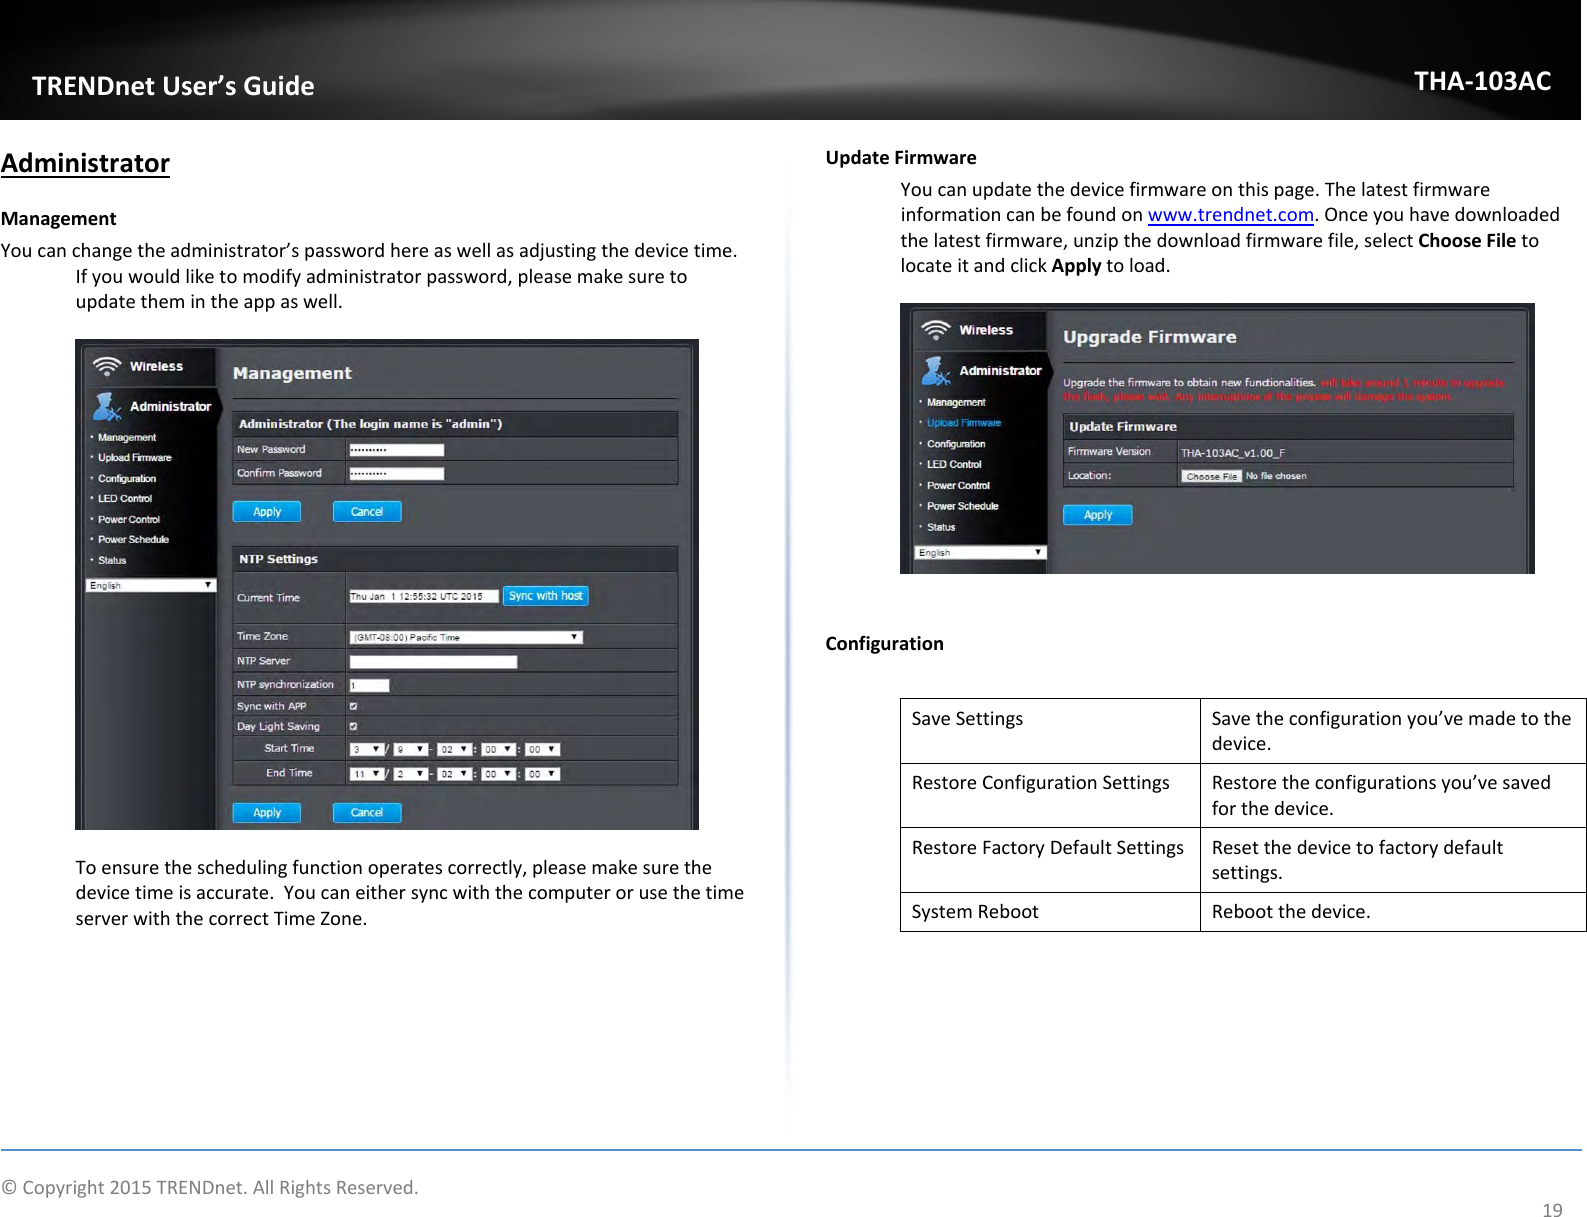Open the English language dropdown in Management screenshot
Image resolution: width=1587 pixels, height=1217 pixels.
coord(151,585)
